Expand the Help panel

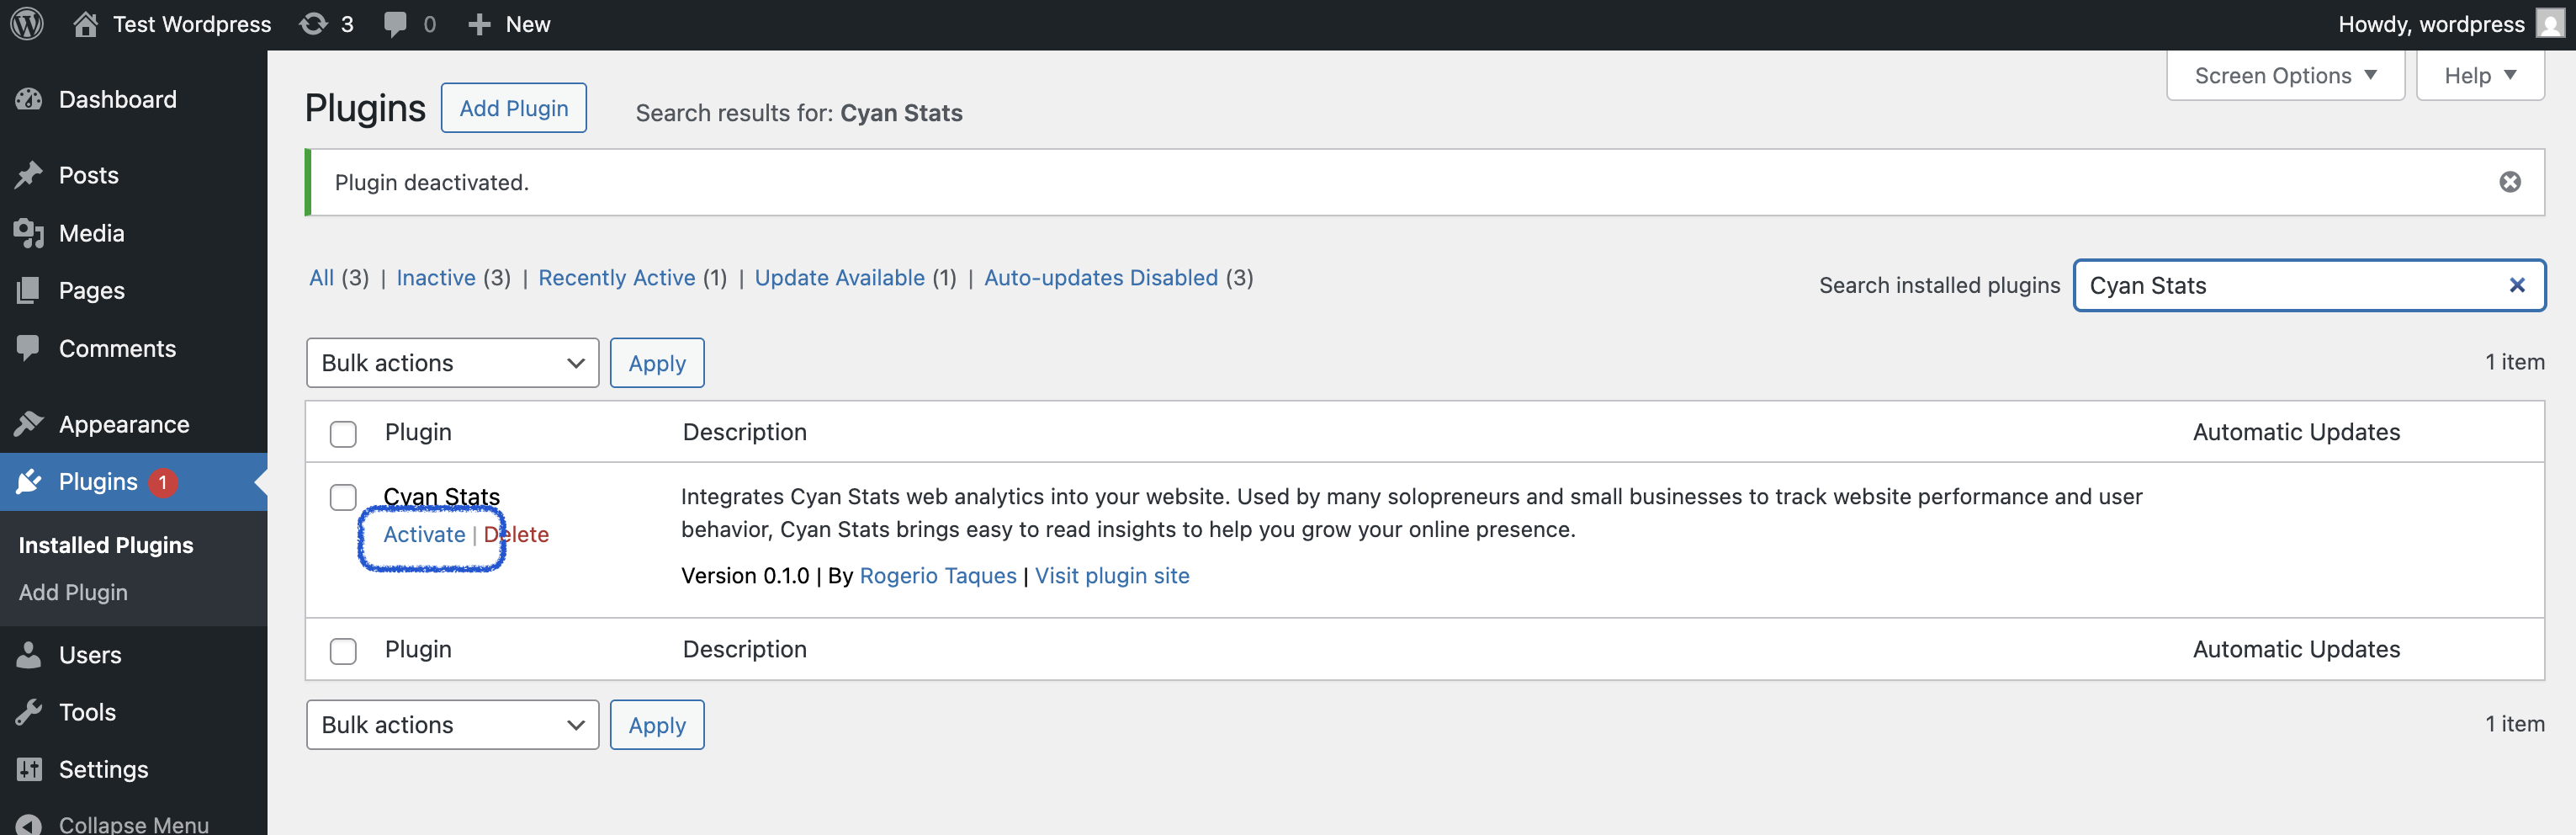click(x=2480, y=75)
